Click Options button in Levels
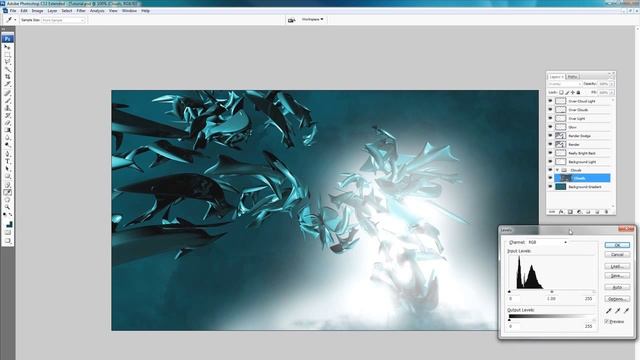This screenshot has width=640, height=360. [x=617, y=299]
